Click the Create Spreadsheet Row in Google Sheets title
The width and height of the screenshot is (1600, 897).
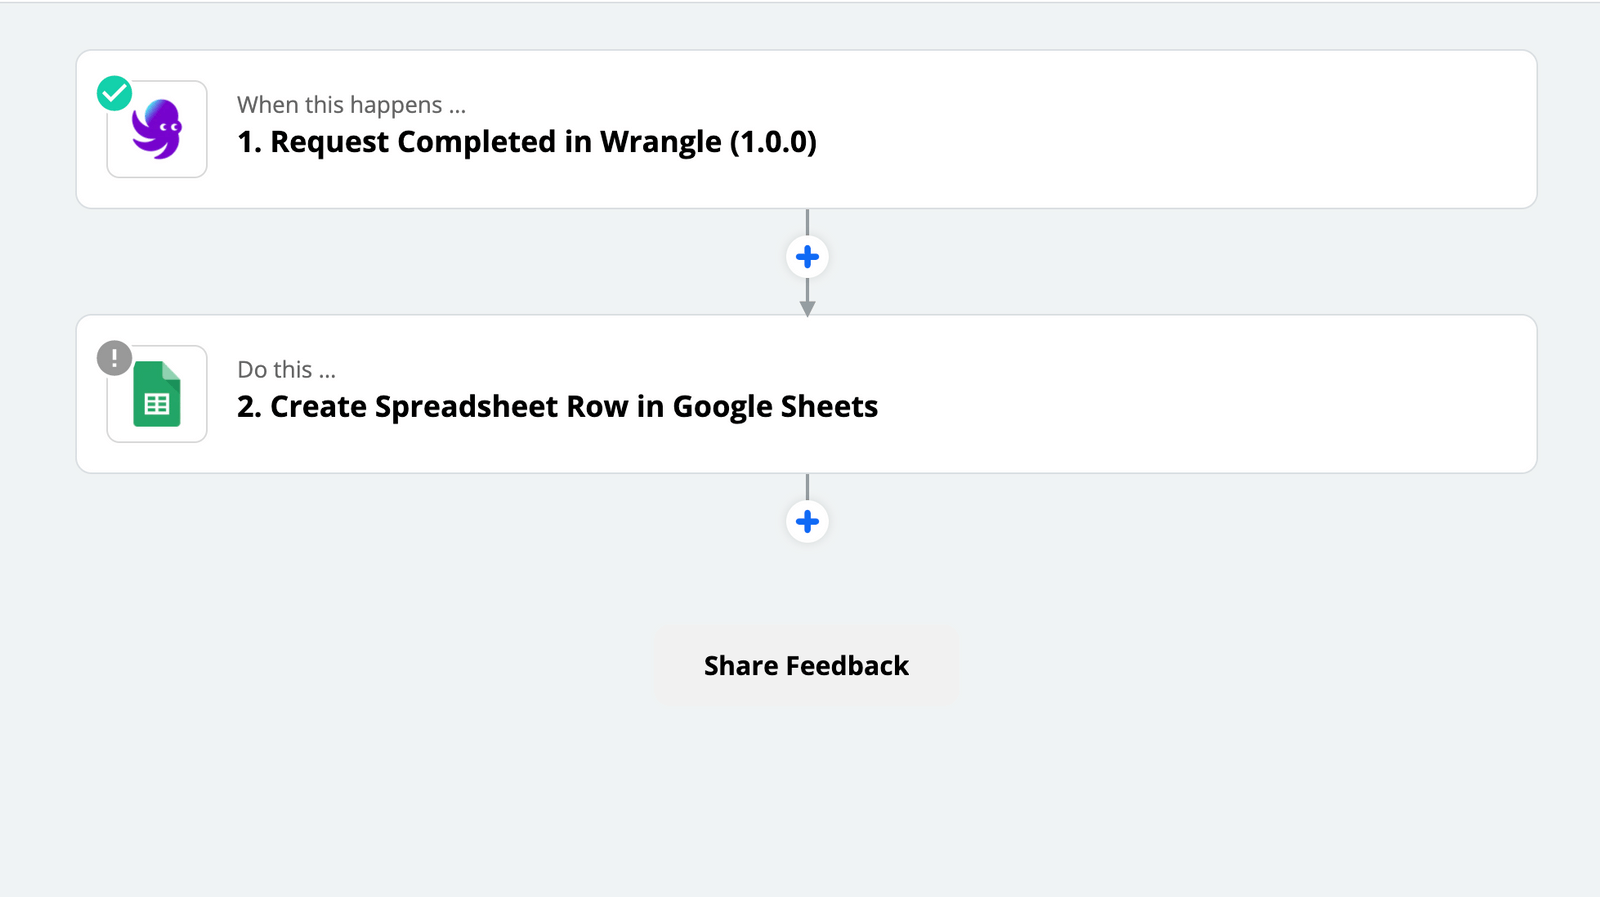pos(557,406)
